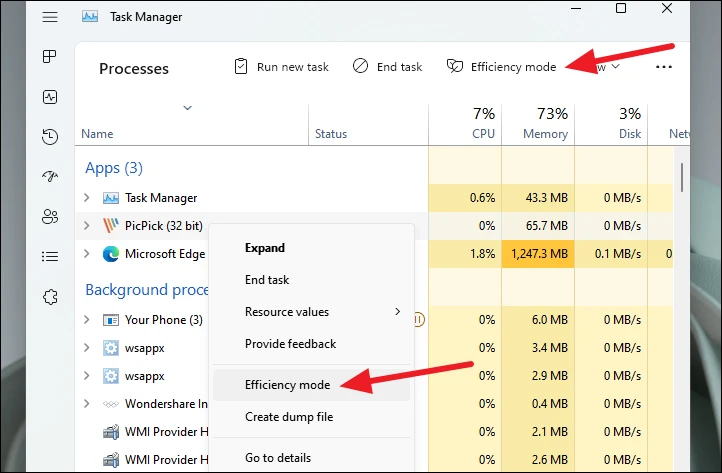Open the Resource values submenu
The image size is (722, 473).
[x=311, y=311]
